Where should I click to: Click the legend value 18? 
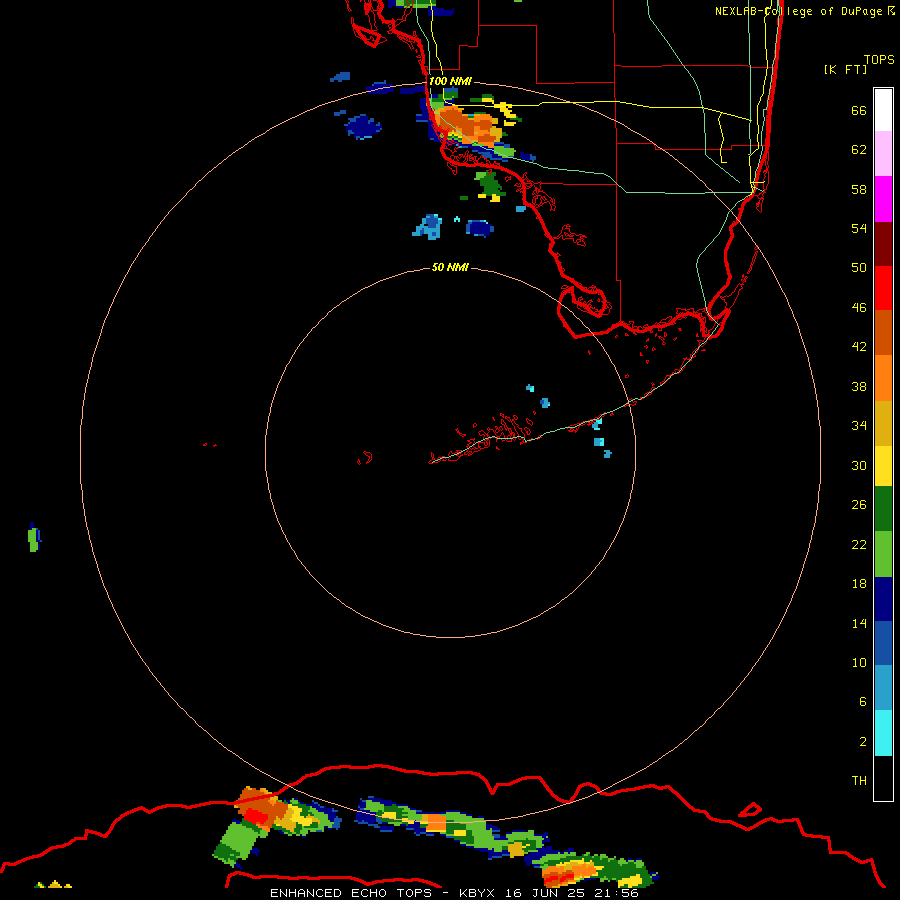(859, 584)
